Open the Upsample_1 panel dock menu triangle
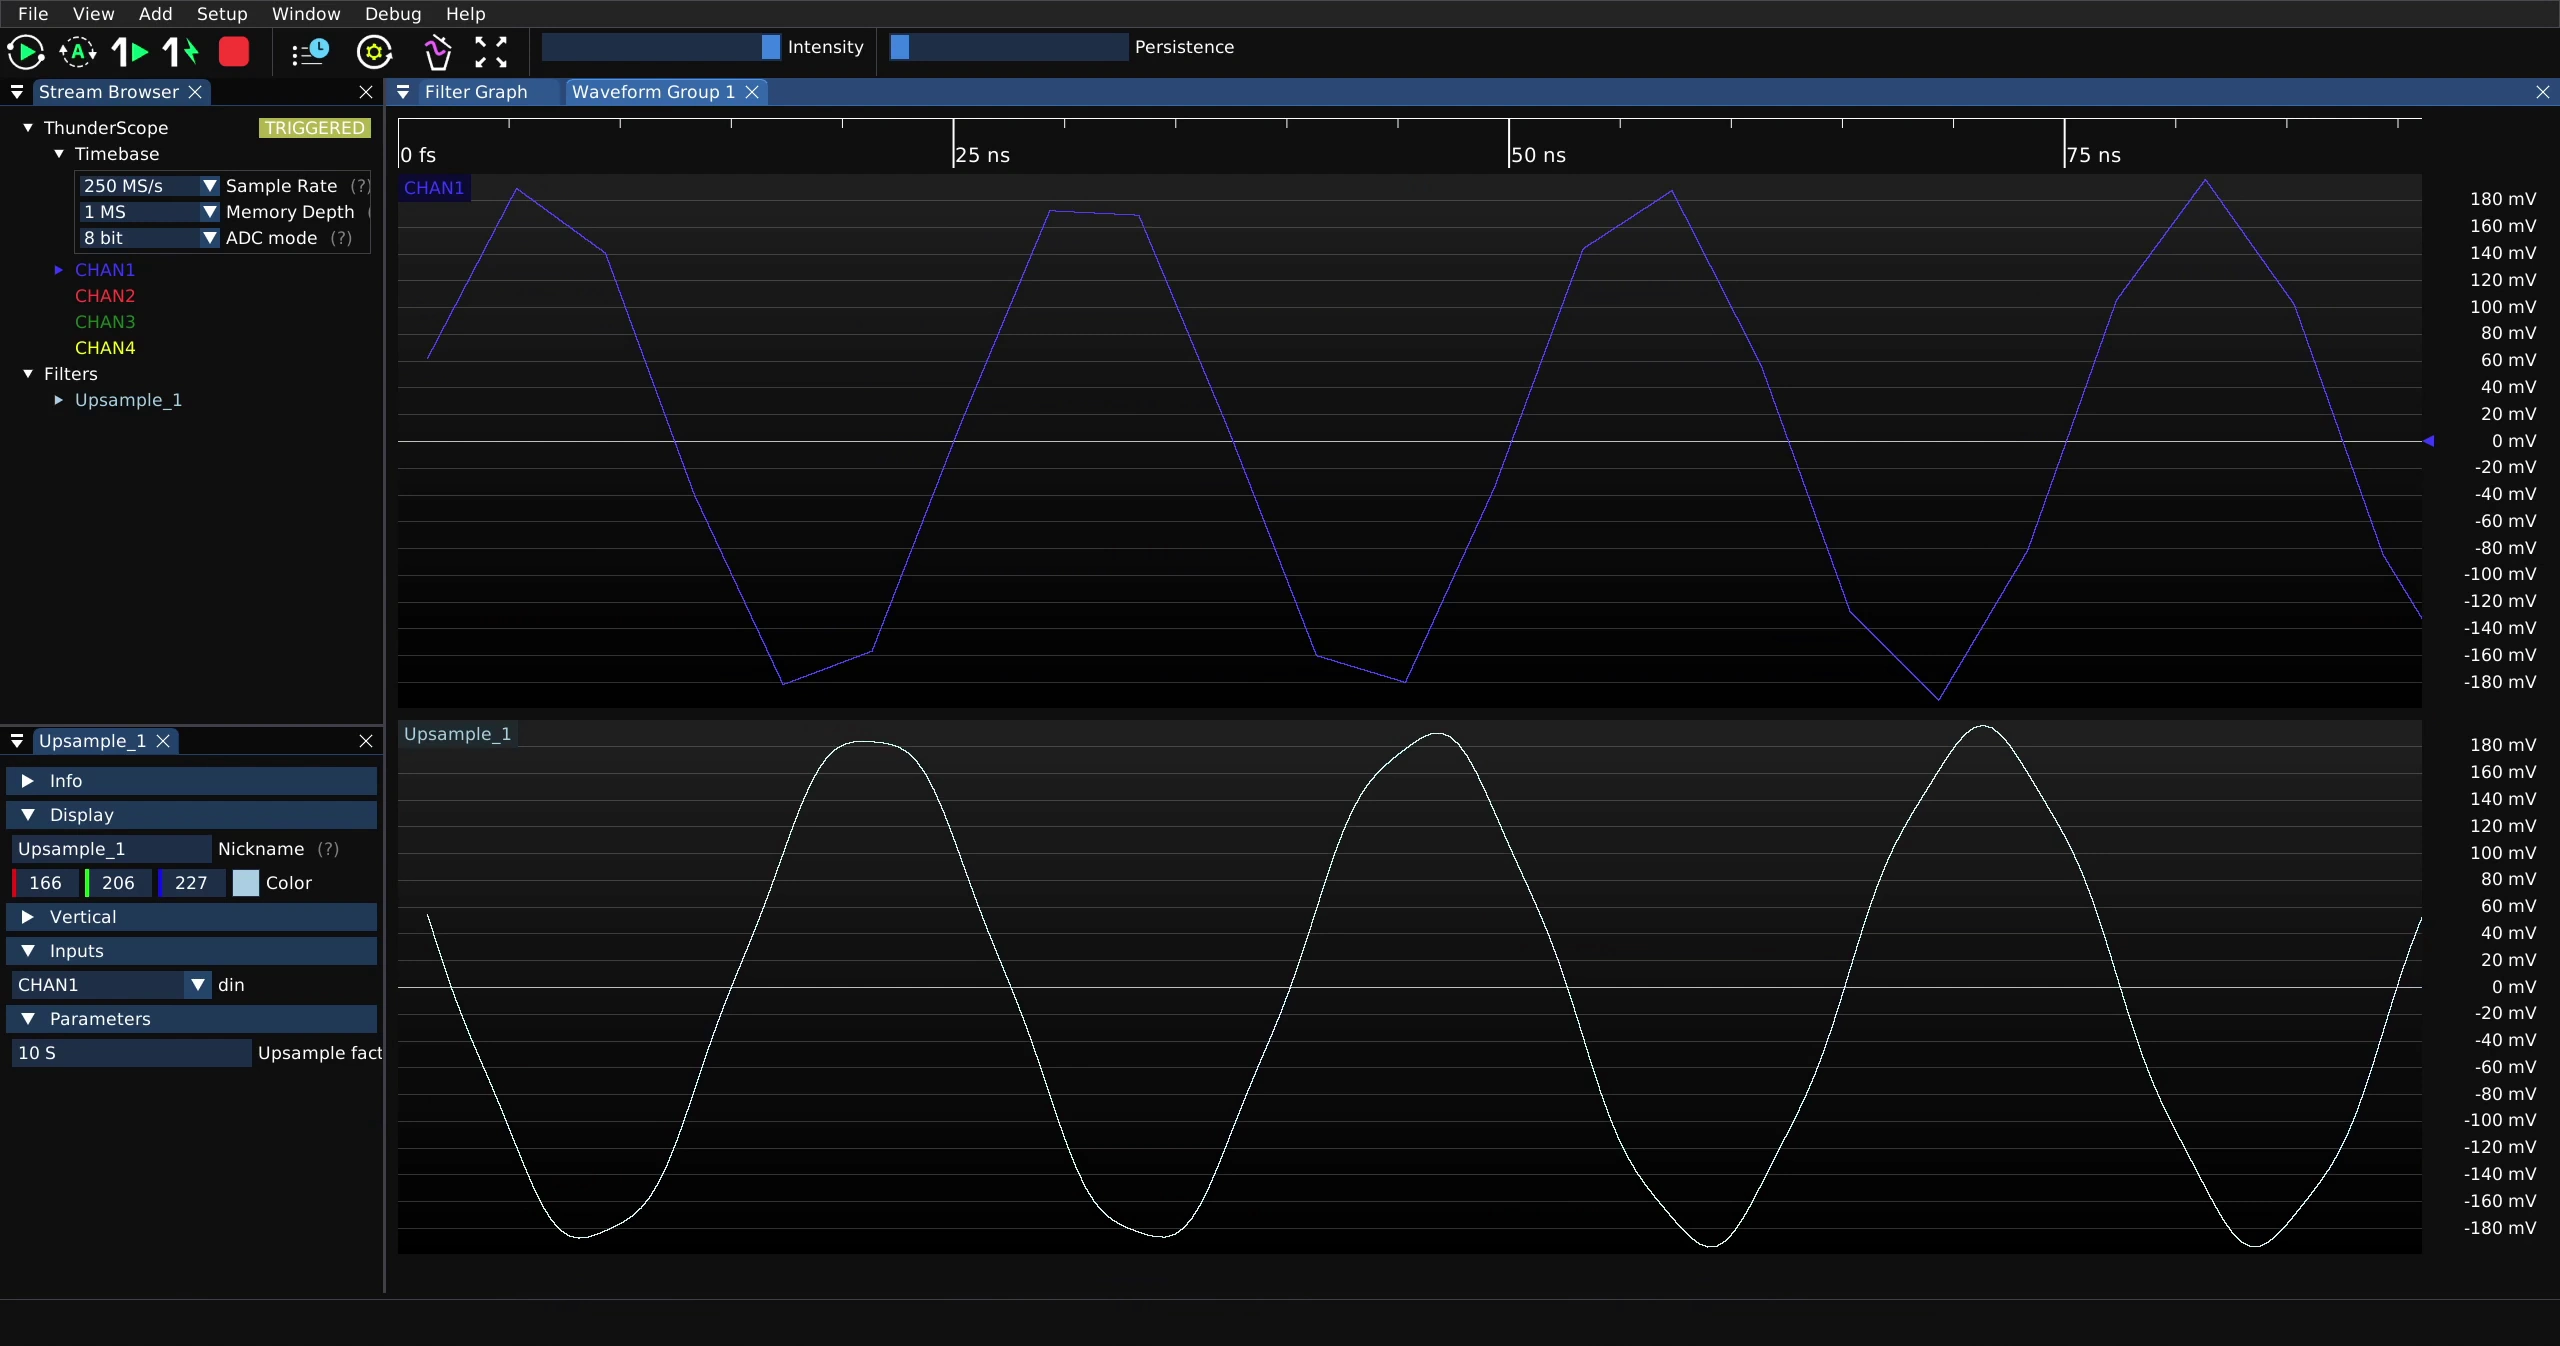The height and width of the screenshot is (1346, 2560). (17, 741)
